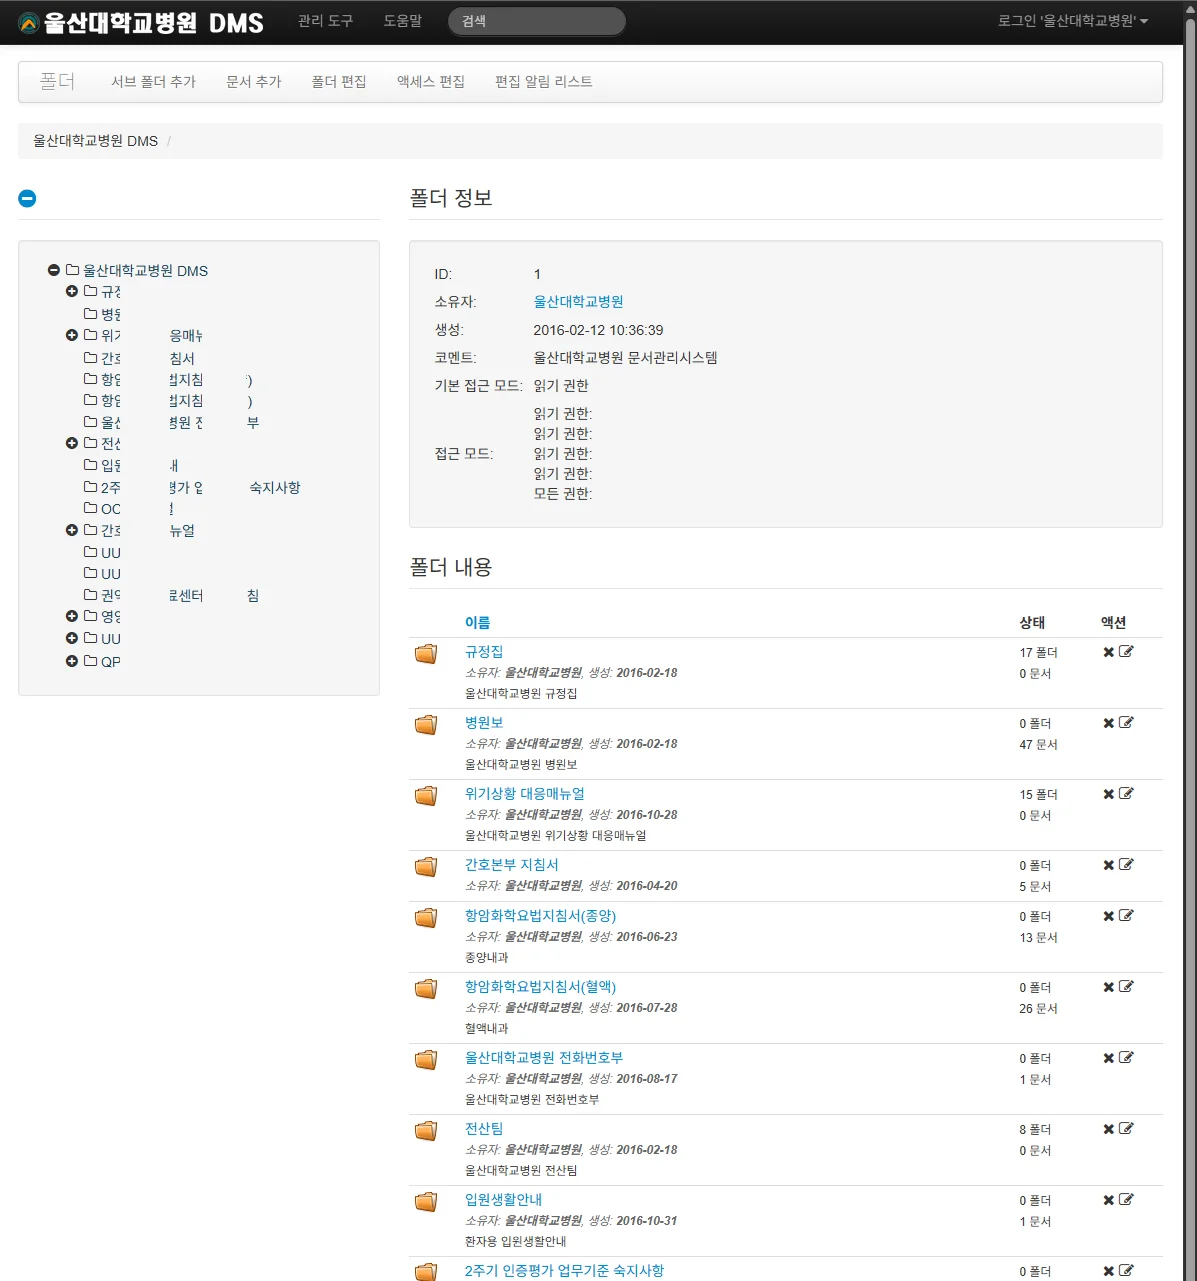
Task: Click the owner link 울산대학교병원 in folder info
Action: pyautogui.click(x=578, y=302)
